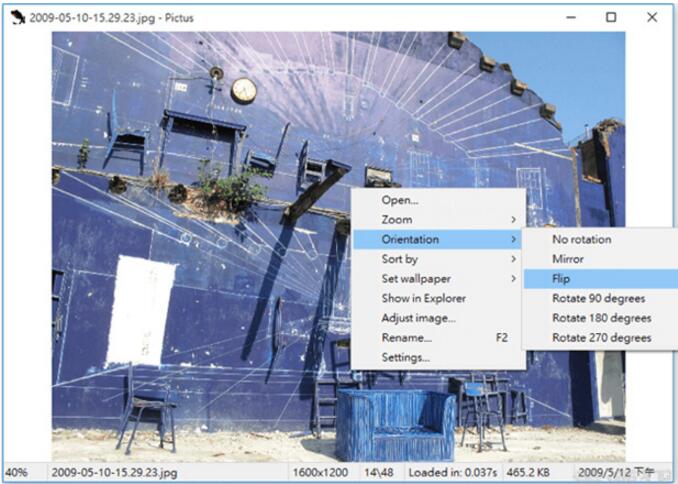The width and height of the screenshot is (678, 484).
Task: Select Orientation in the context menu
Action: (x=410, y=239)
